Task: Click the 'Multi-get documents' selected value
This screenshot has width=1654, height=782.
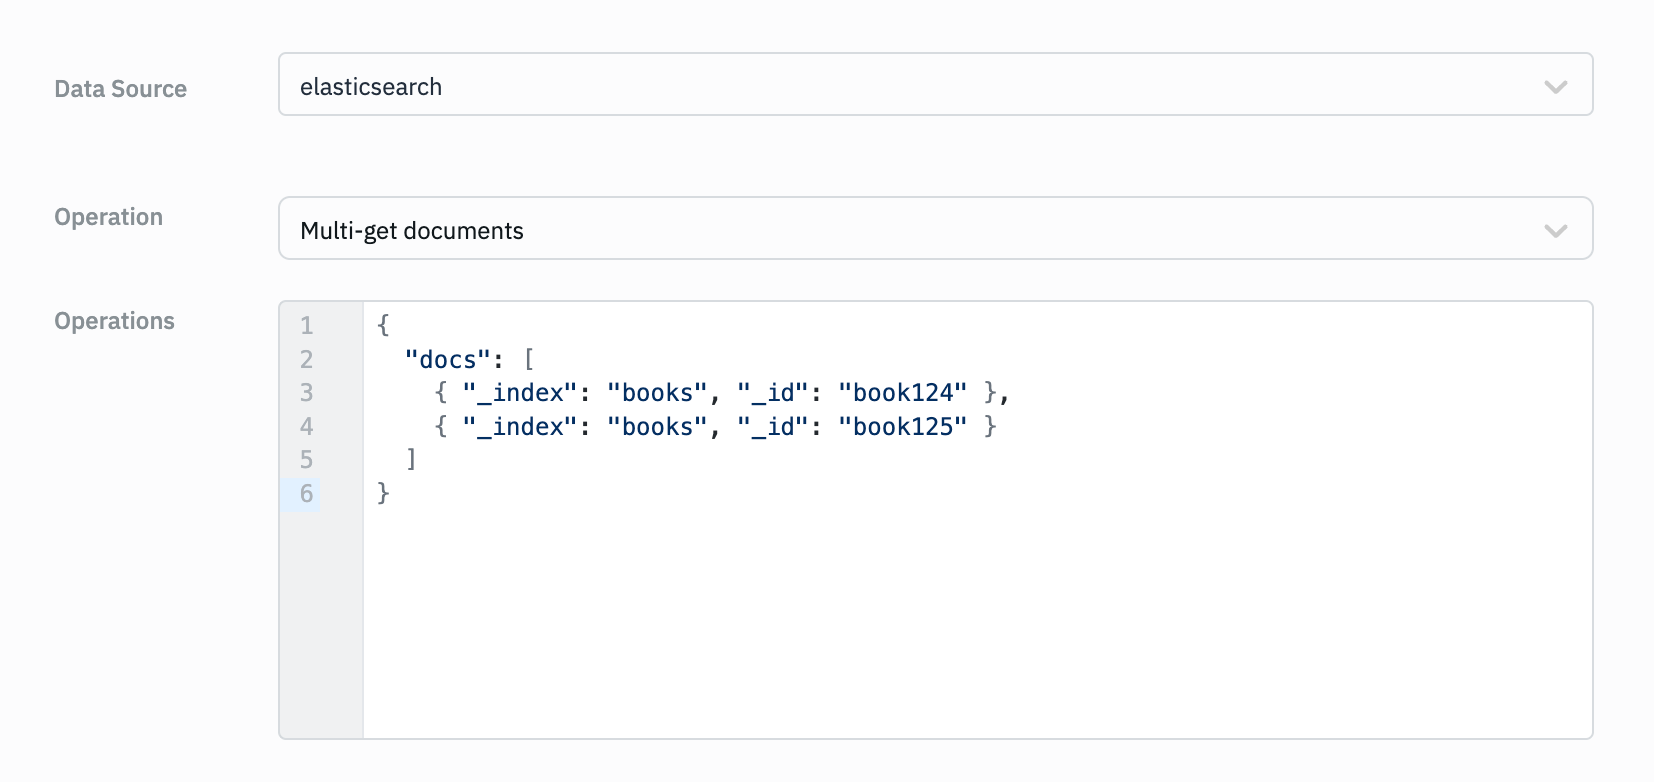Action: [412, 231]
